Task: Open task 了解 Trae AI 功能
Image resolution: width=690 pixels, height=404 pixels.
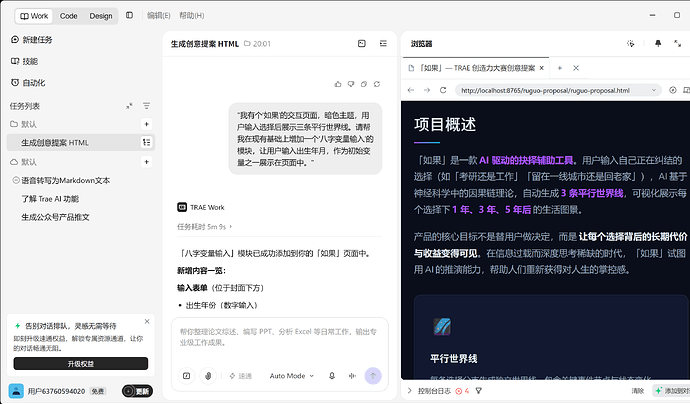Action: pos(50,199)
